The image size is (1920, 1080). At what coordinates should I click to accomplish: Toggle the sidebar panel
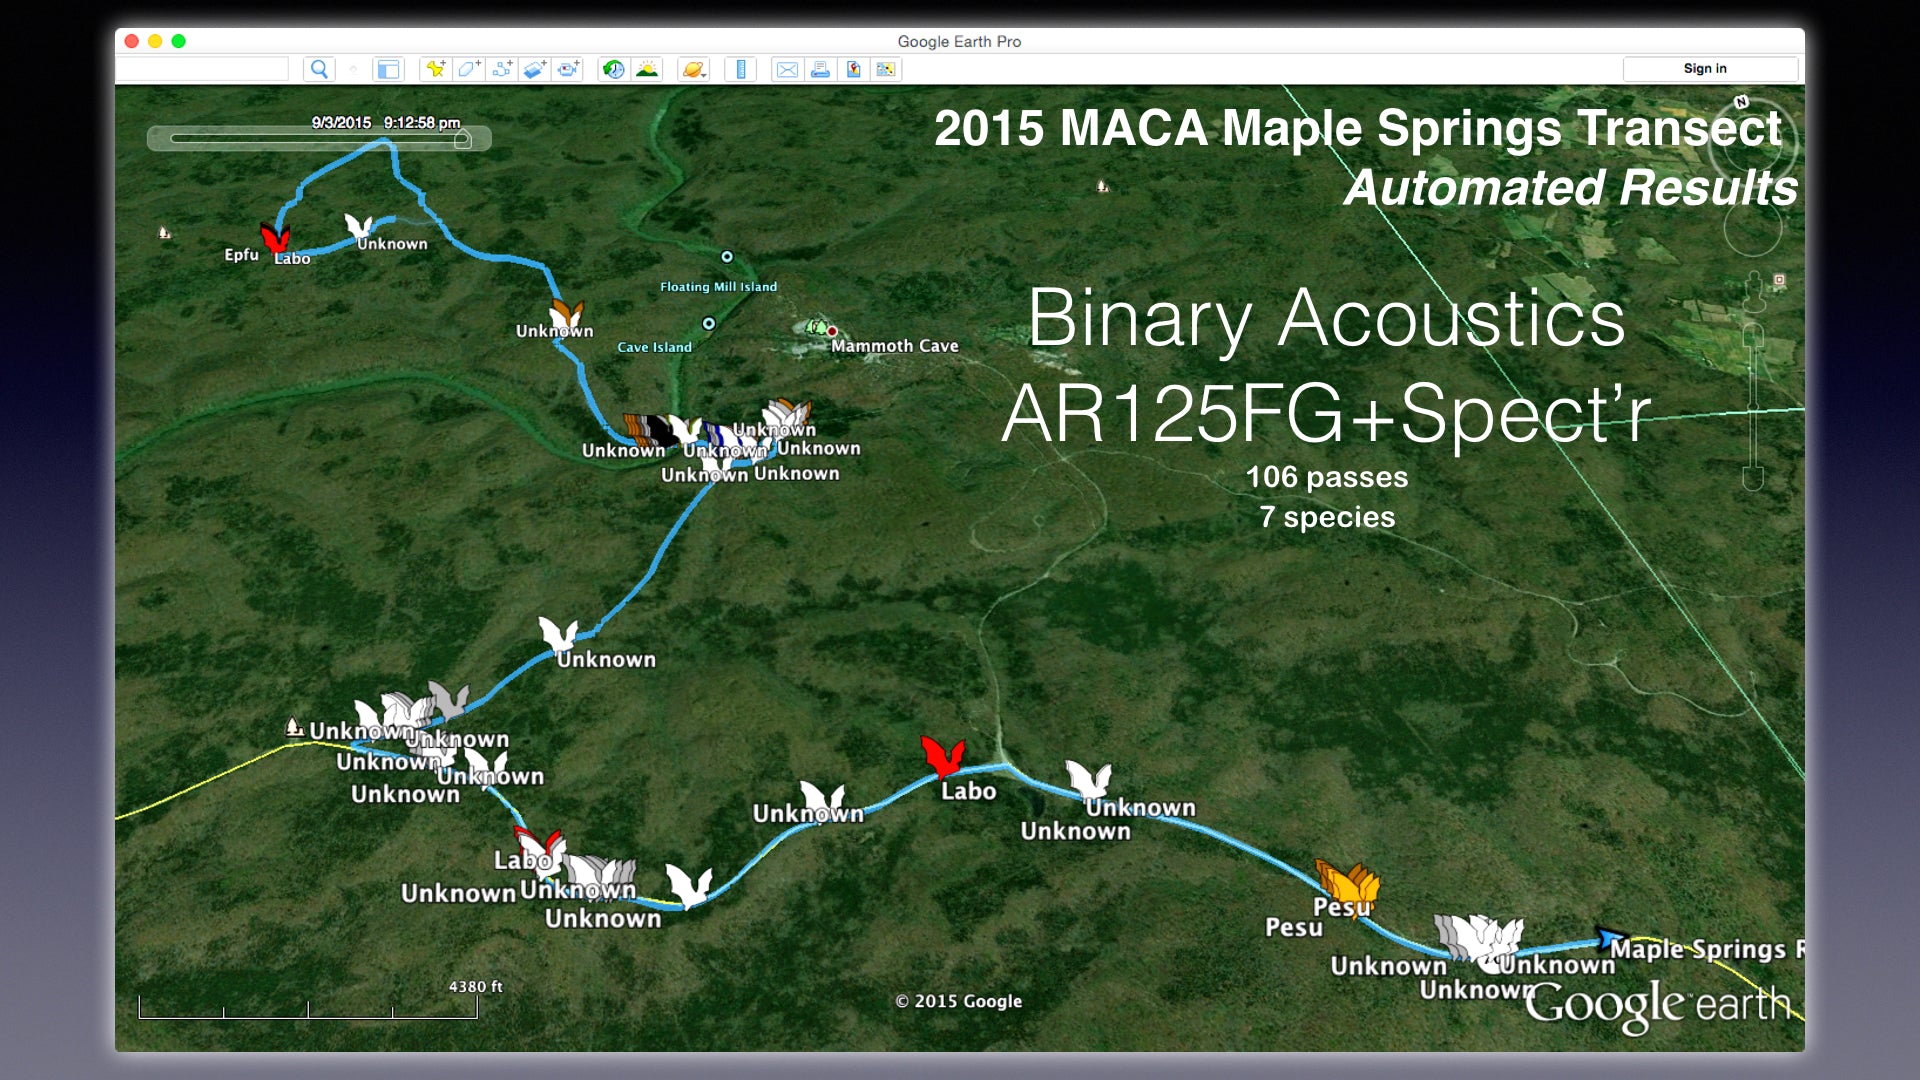tap(387, 69)
